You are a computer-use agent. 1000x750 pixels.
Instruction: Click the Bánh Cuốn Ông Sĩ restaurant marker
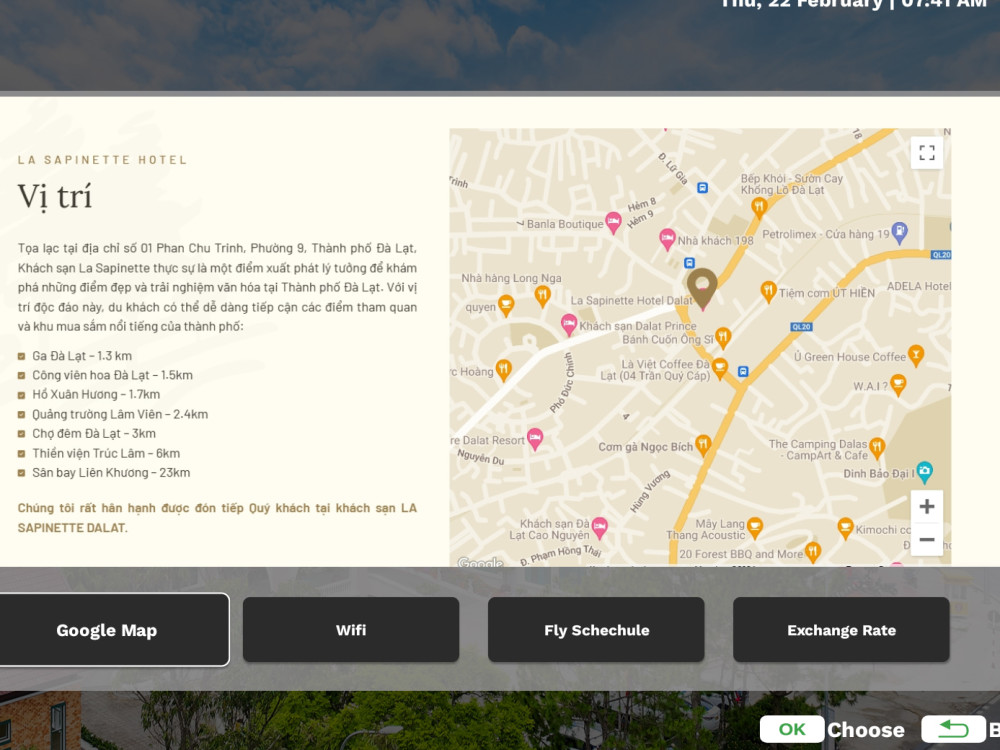pos(723,337)
